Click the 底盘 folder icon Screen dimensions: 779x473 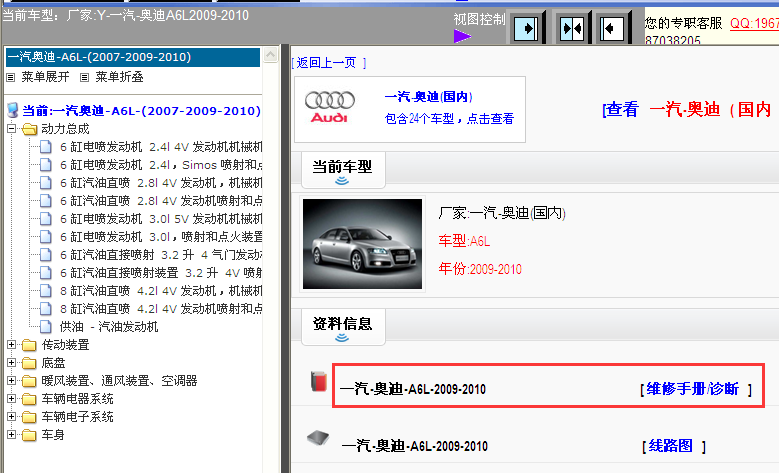coord(29,363)
